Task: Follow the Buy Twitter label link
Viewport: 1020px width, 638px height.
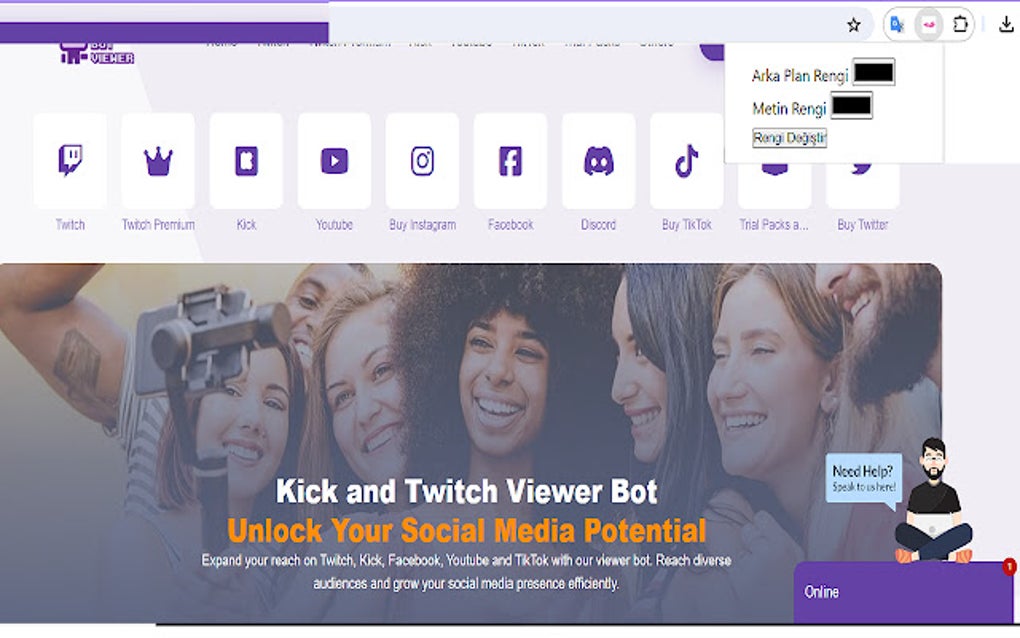Action: (863, 224)
